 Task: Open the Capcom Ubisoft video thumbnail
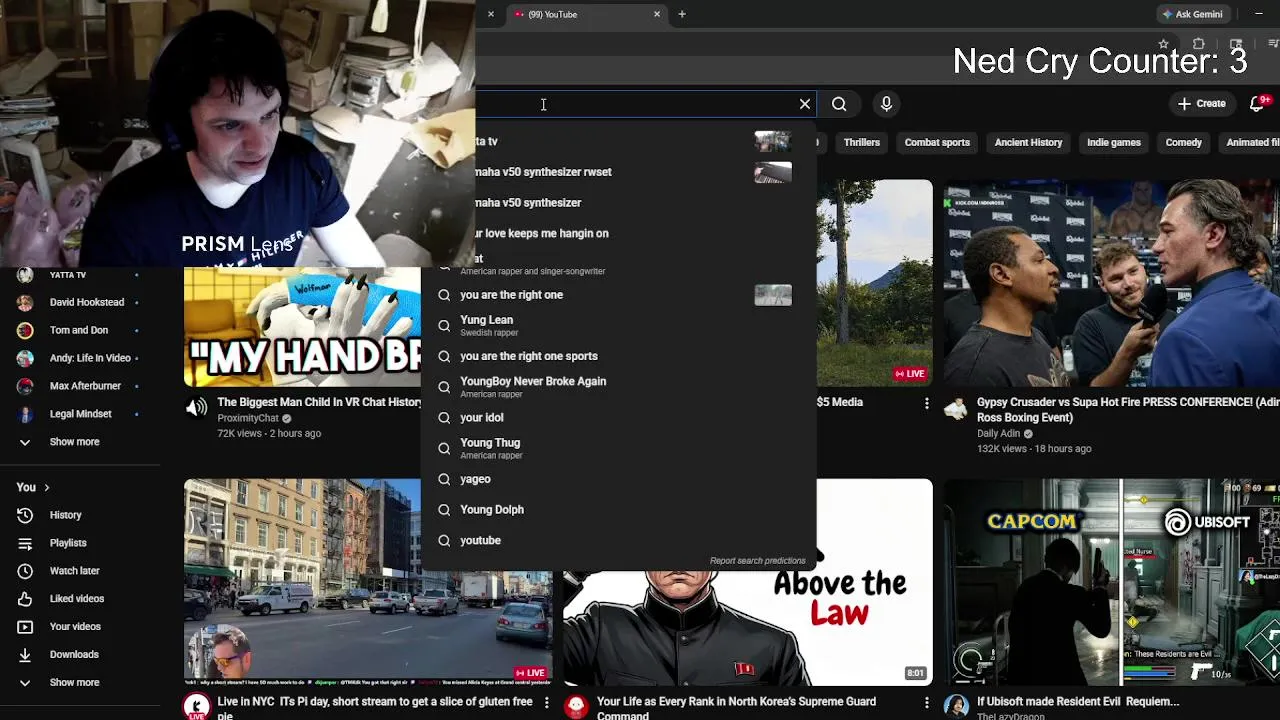tap(1112, 583)
